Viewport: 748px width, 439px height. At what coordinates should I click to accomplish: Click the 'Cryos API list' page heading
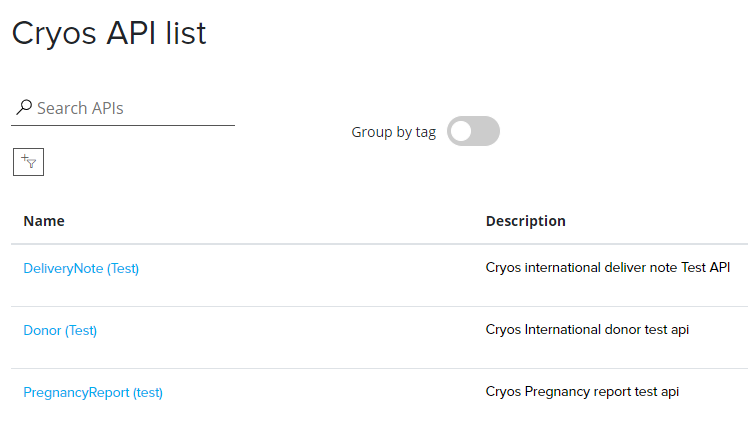(109, 33)
